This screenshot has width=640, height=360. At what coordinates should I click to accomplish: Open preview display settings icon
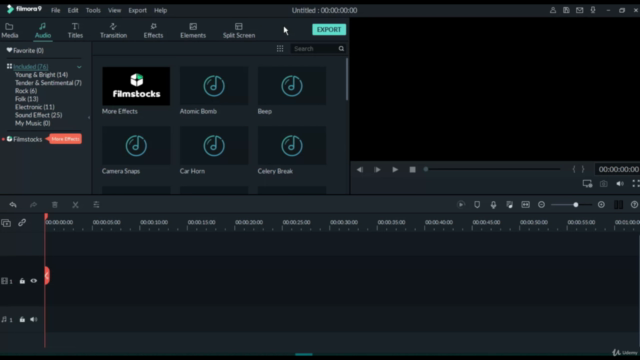(x=587, y=184)
